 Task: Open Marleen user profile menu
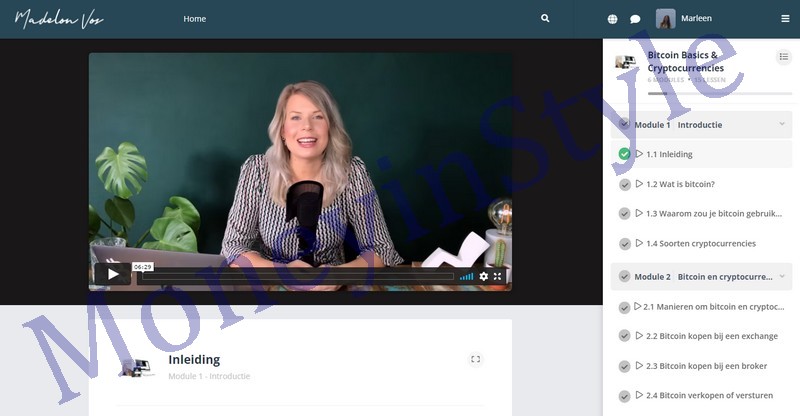click(686, 19)
